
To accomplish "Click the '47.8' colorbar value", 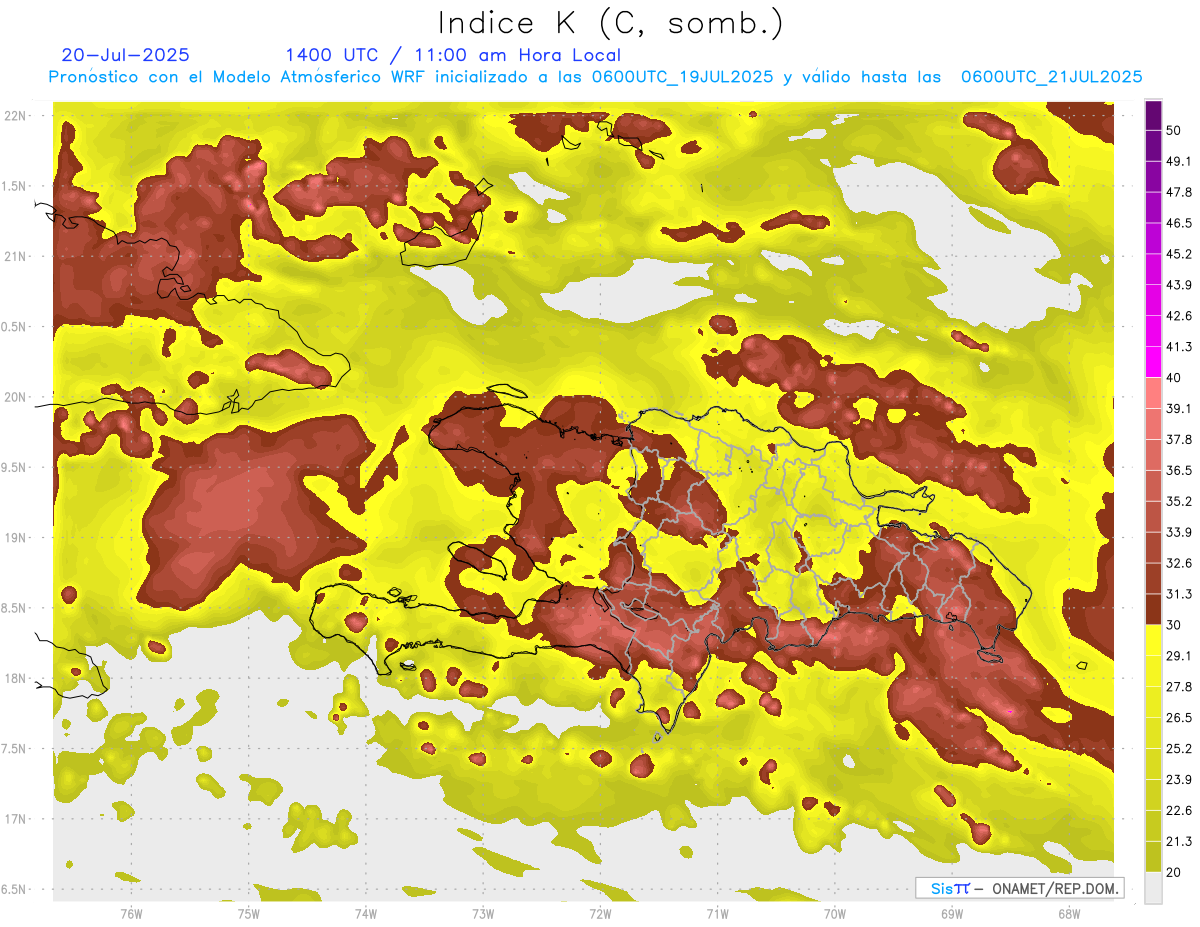I will (x=1179, y=192).
